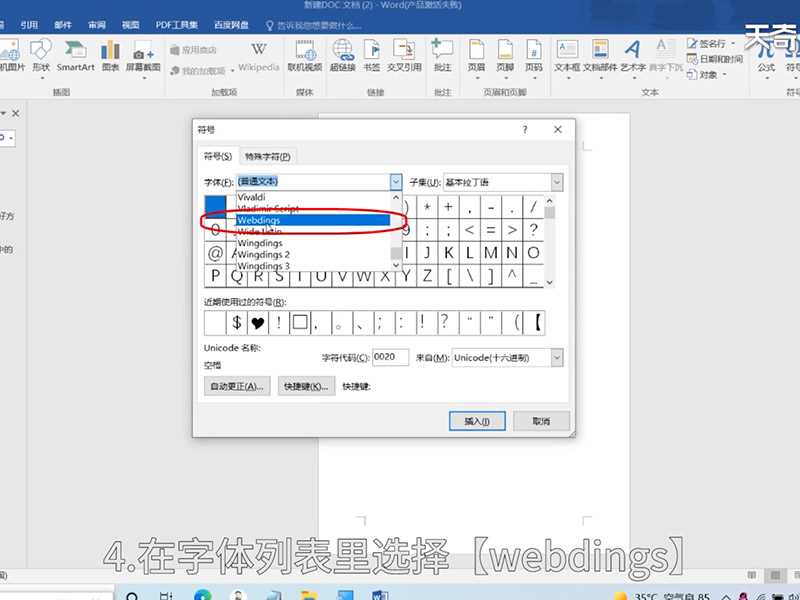
Task: Click the Word icon in the taskbar
Action: coord(379,595)
